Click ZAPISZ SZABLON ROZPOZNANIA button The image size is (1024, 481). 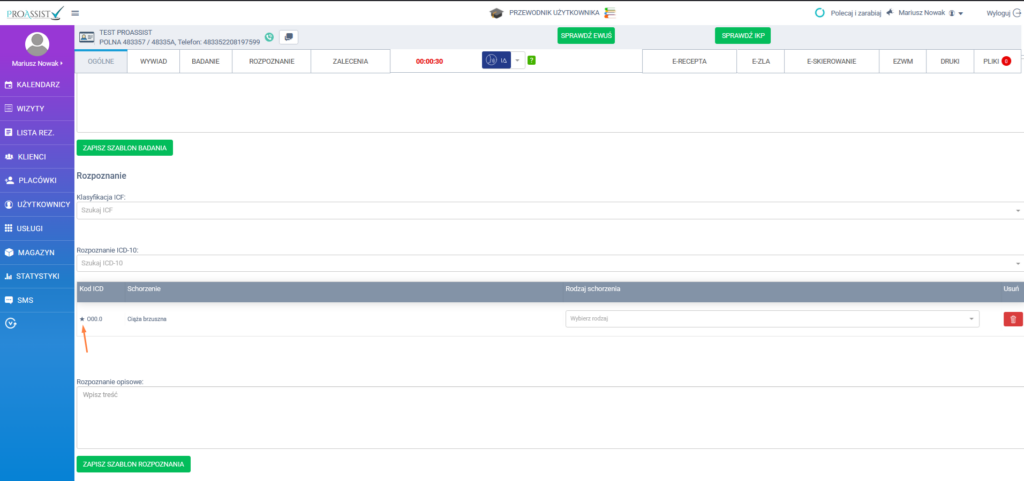tap(133, 464)
